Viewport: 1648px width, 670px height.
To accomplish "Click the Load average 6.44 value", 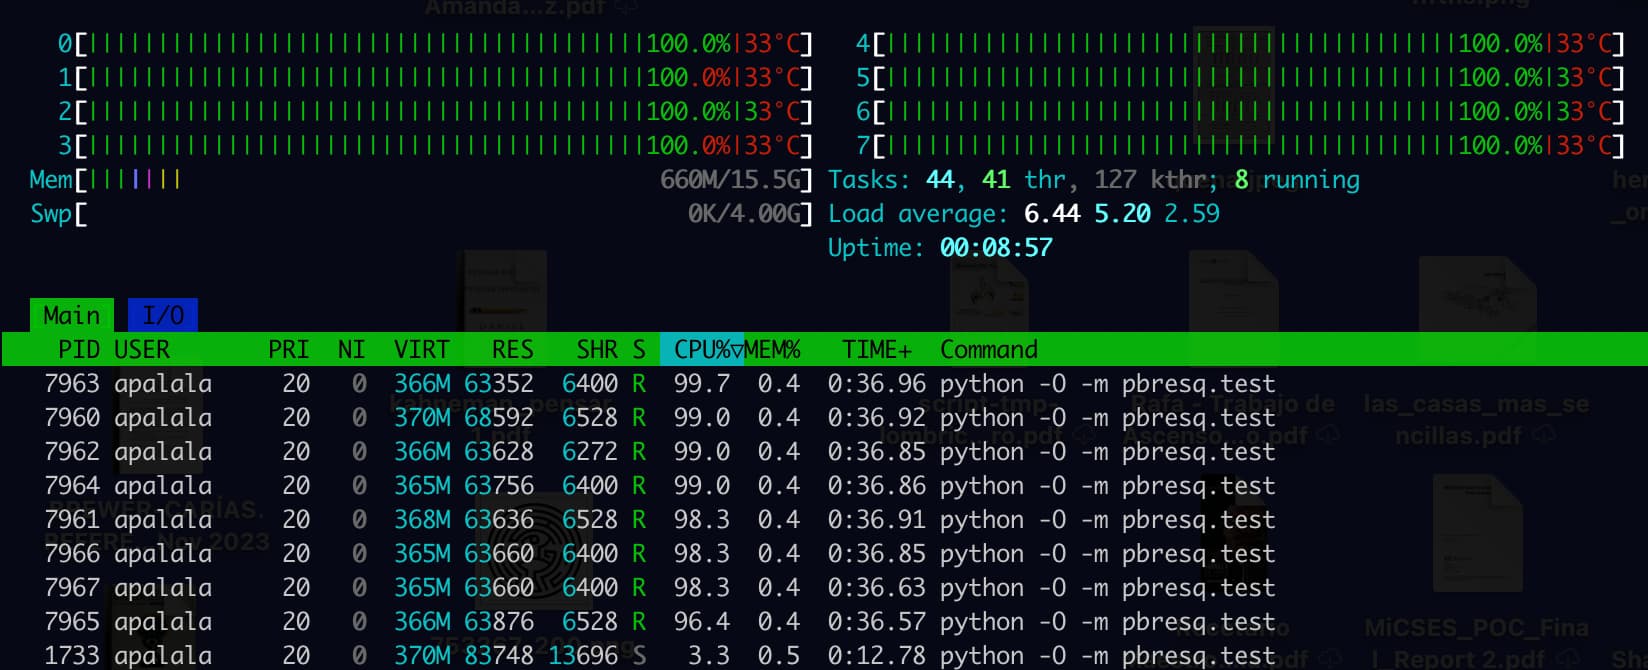I will [1052, 214].
